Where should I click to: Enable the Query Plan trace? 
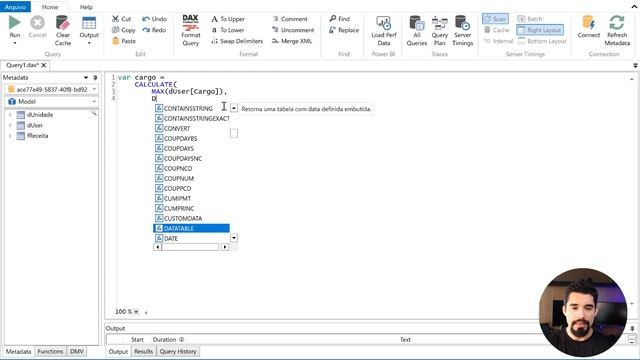[x=440, y=31]
